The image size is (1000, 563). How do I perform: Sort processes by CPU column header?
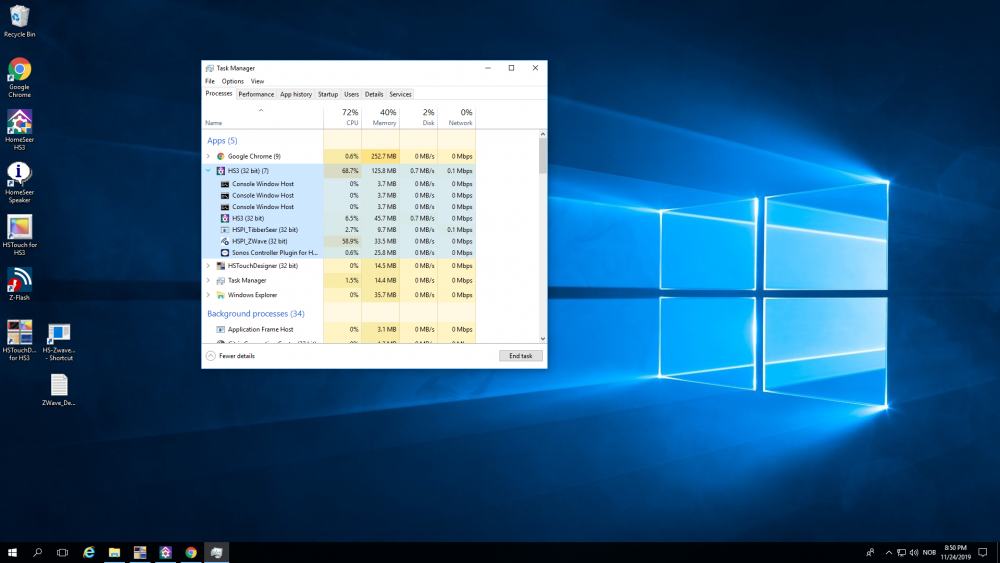348,116
